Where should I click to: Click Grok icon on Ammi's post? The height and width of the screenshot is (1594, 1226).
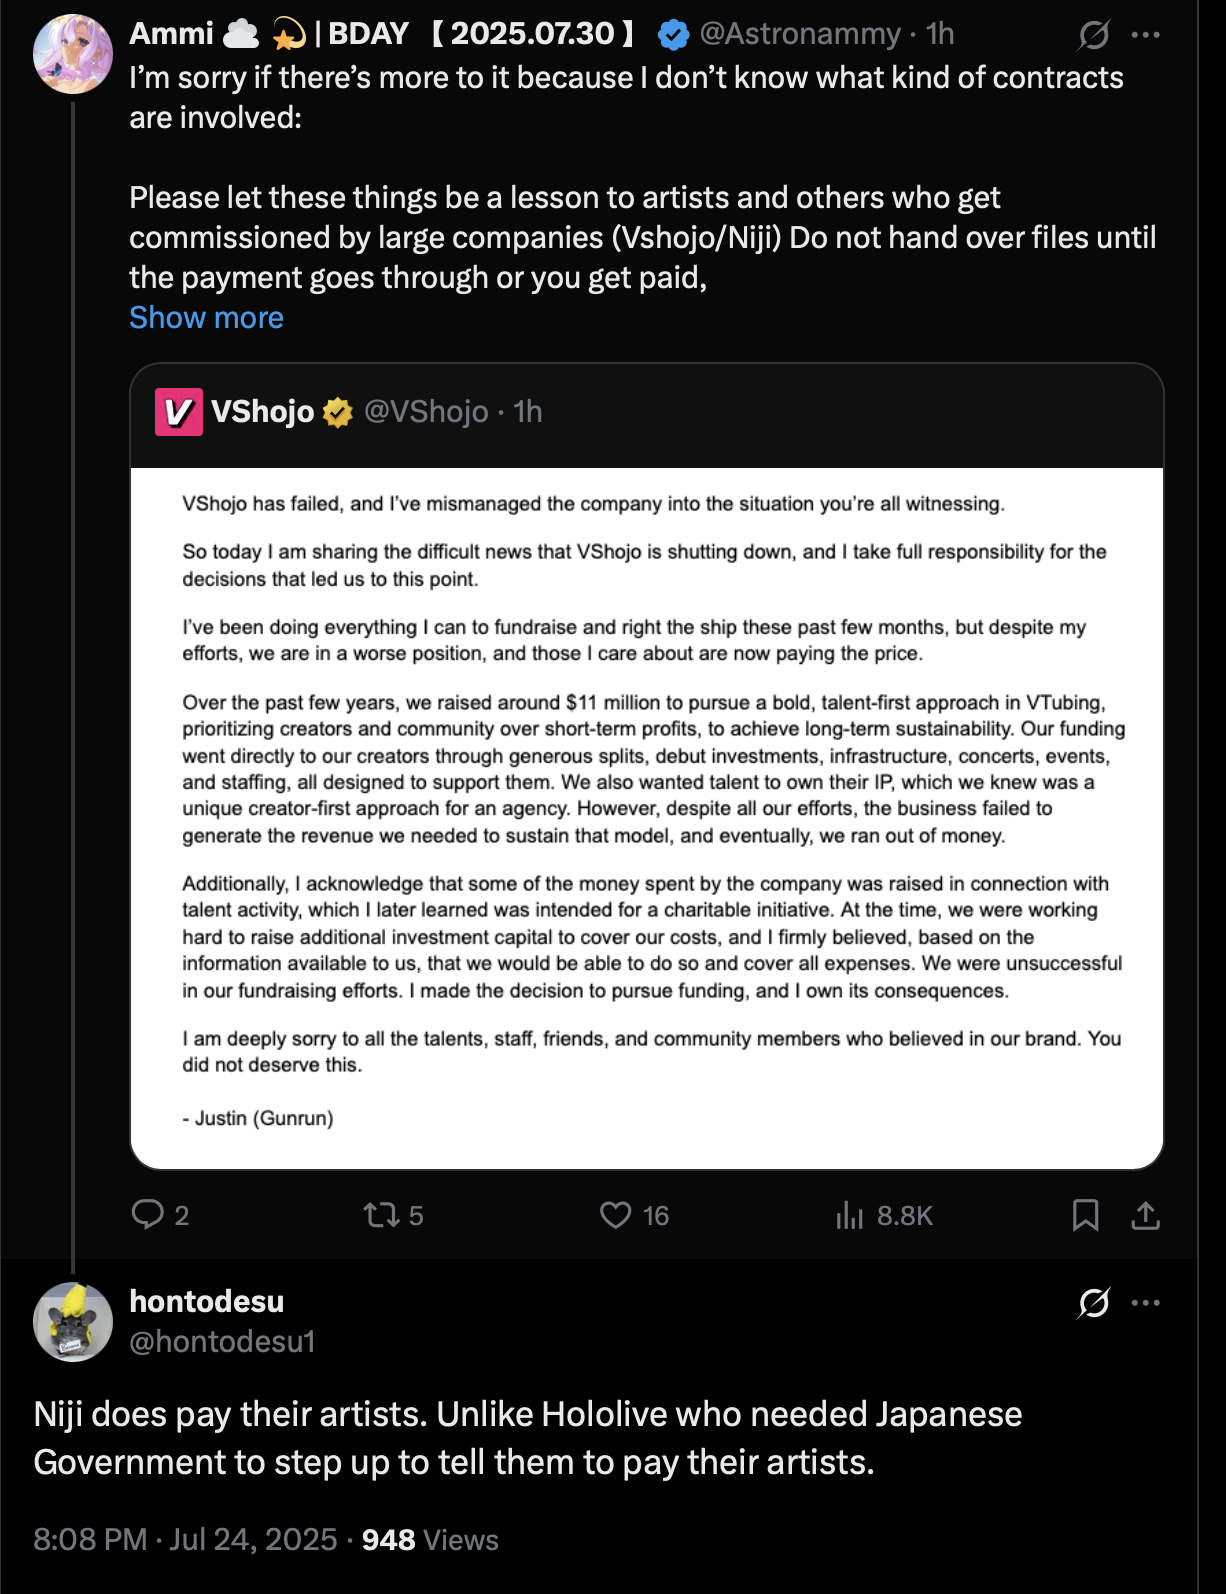pyautogui.click(x=1093, y=35)
